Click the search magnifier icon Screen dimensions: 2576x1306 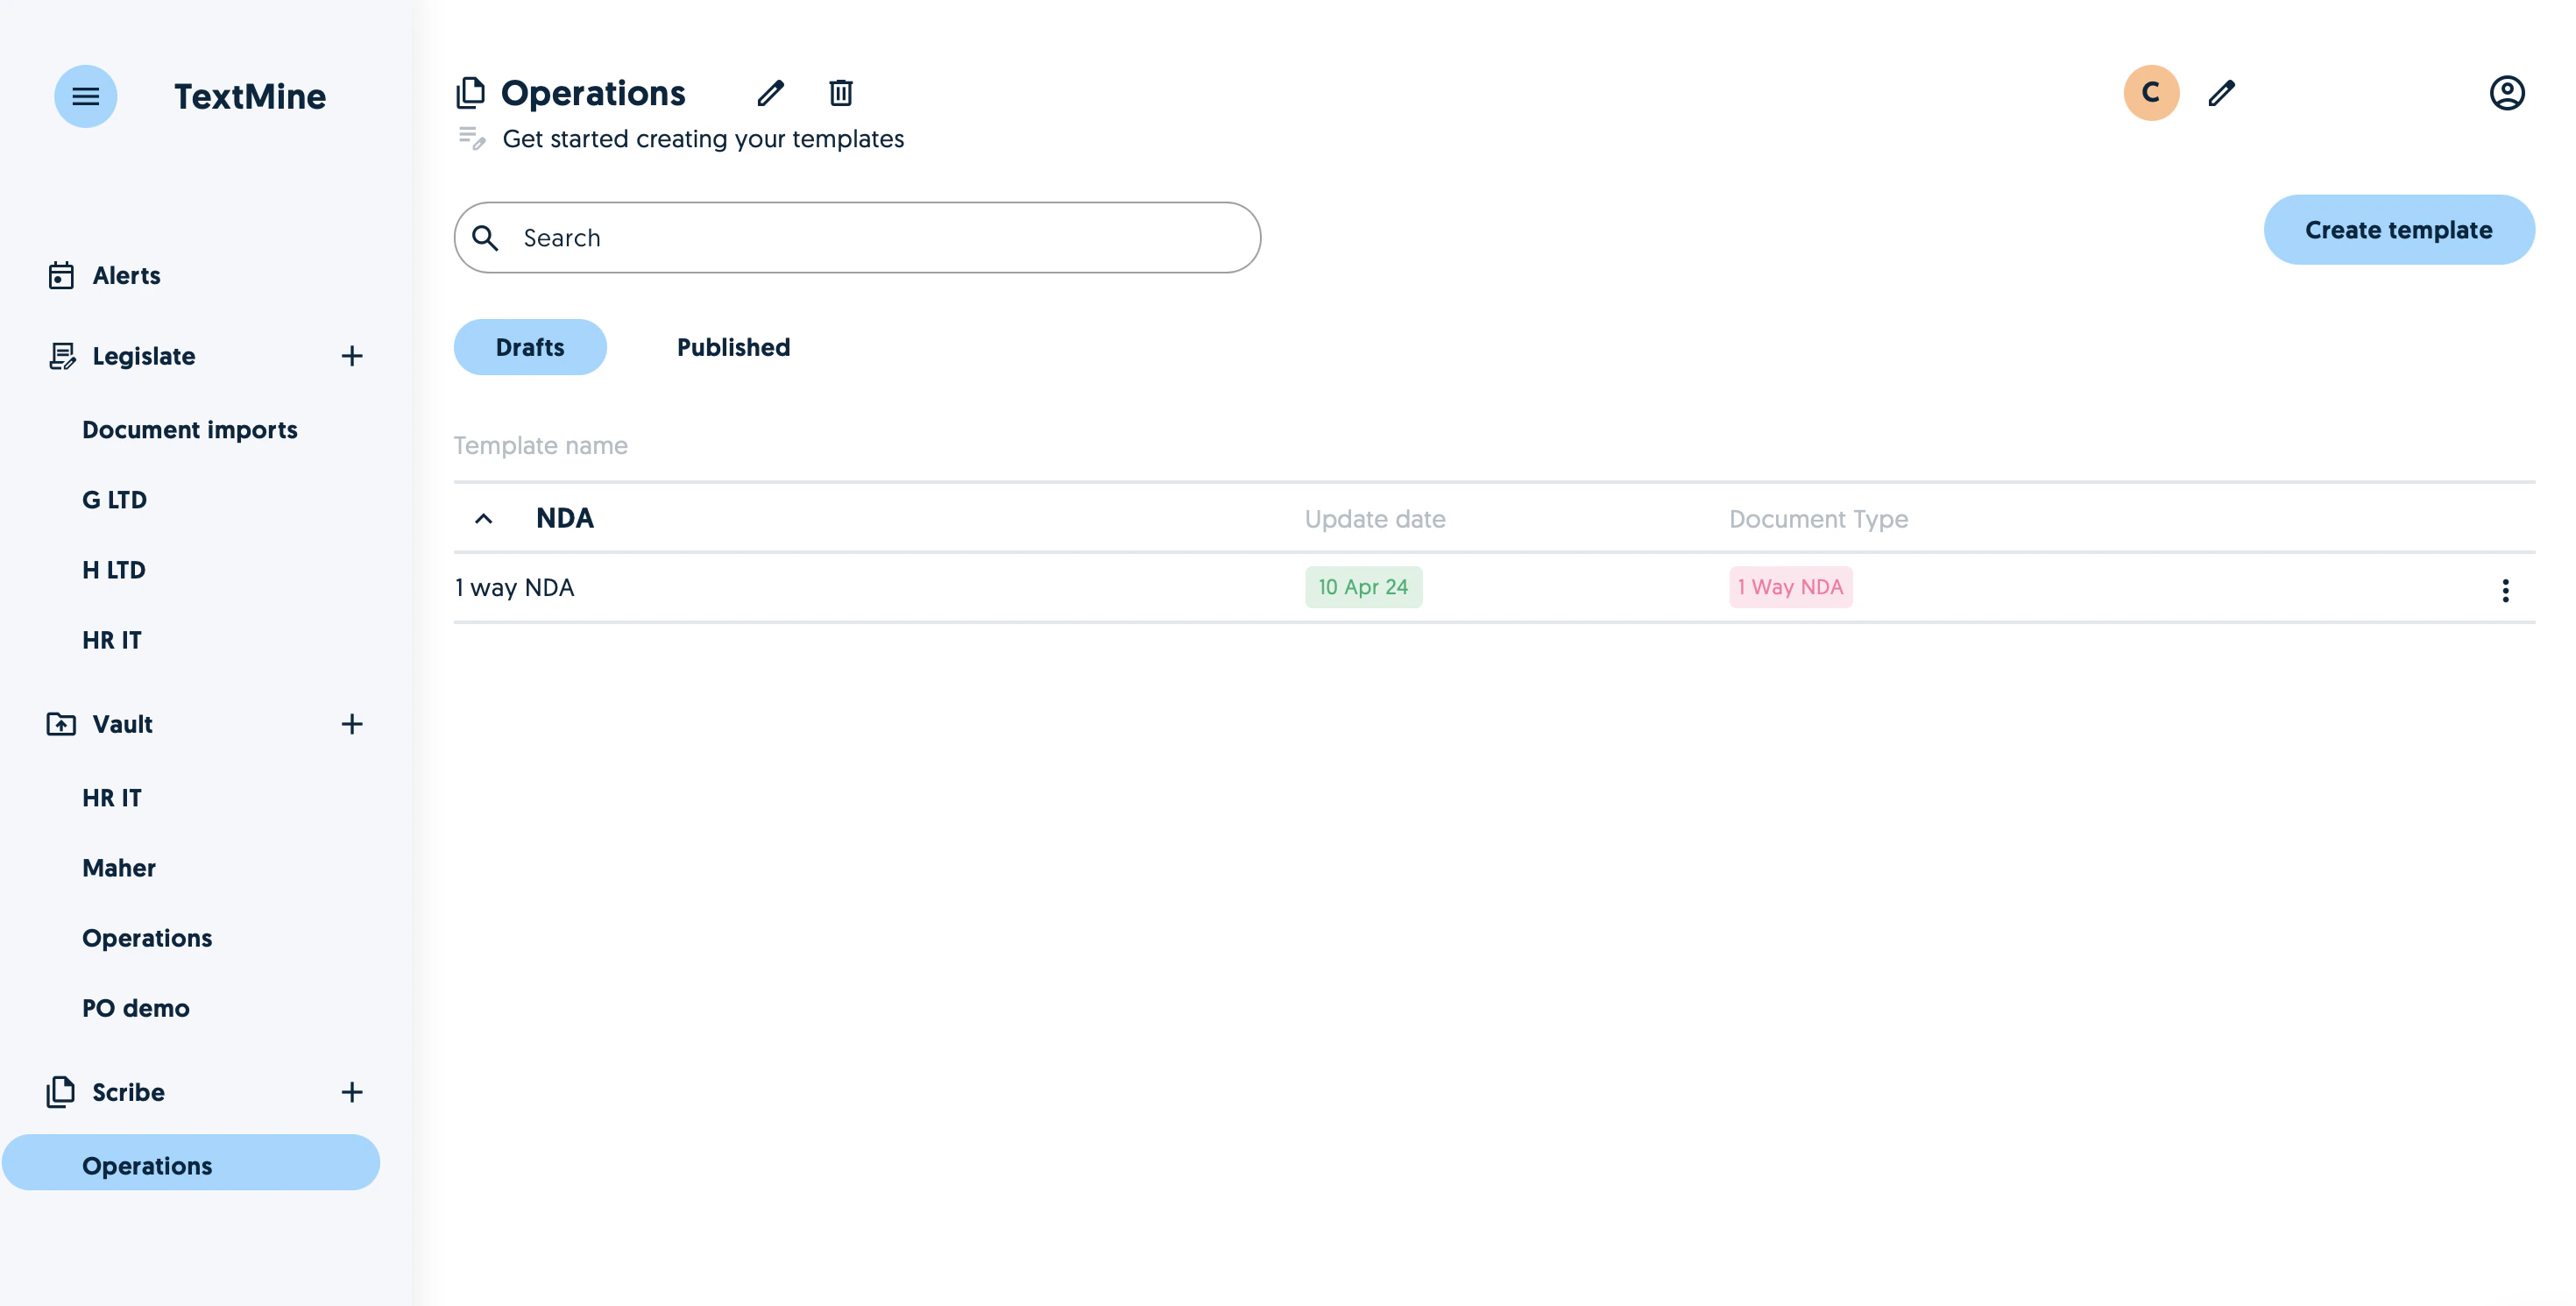[485, 238]
